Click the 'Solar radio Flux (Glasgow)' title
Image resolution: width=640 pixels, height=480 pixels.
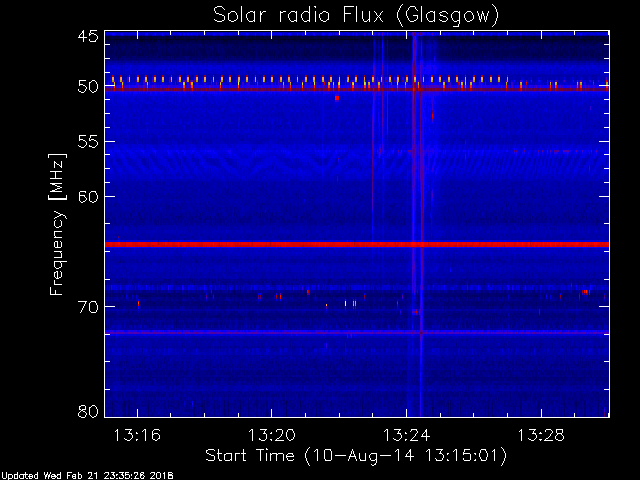click(x=356, y=16)
